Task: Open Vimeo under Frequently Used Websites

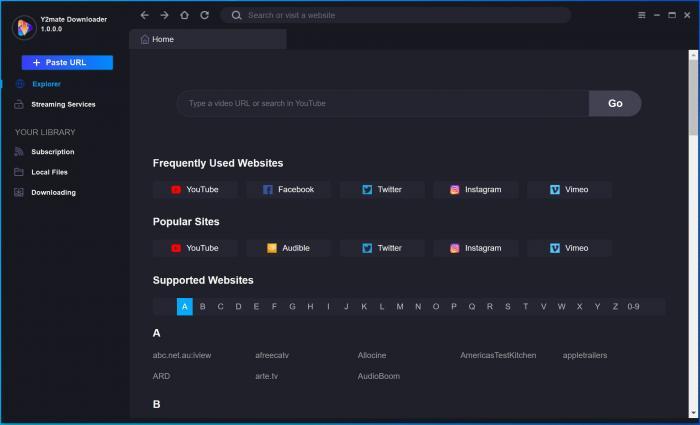Action: 569,189
